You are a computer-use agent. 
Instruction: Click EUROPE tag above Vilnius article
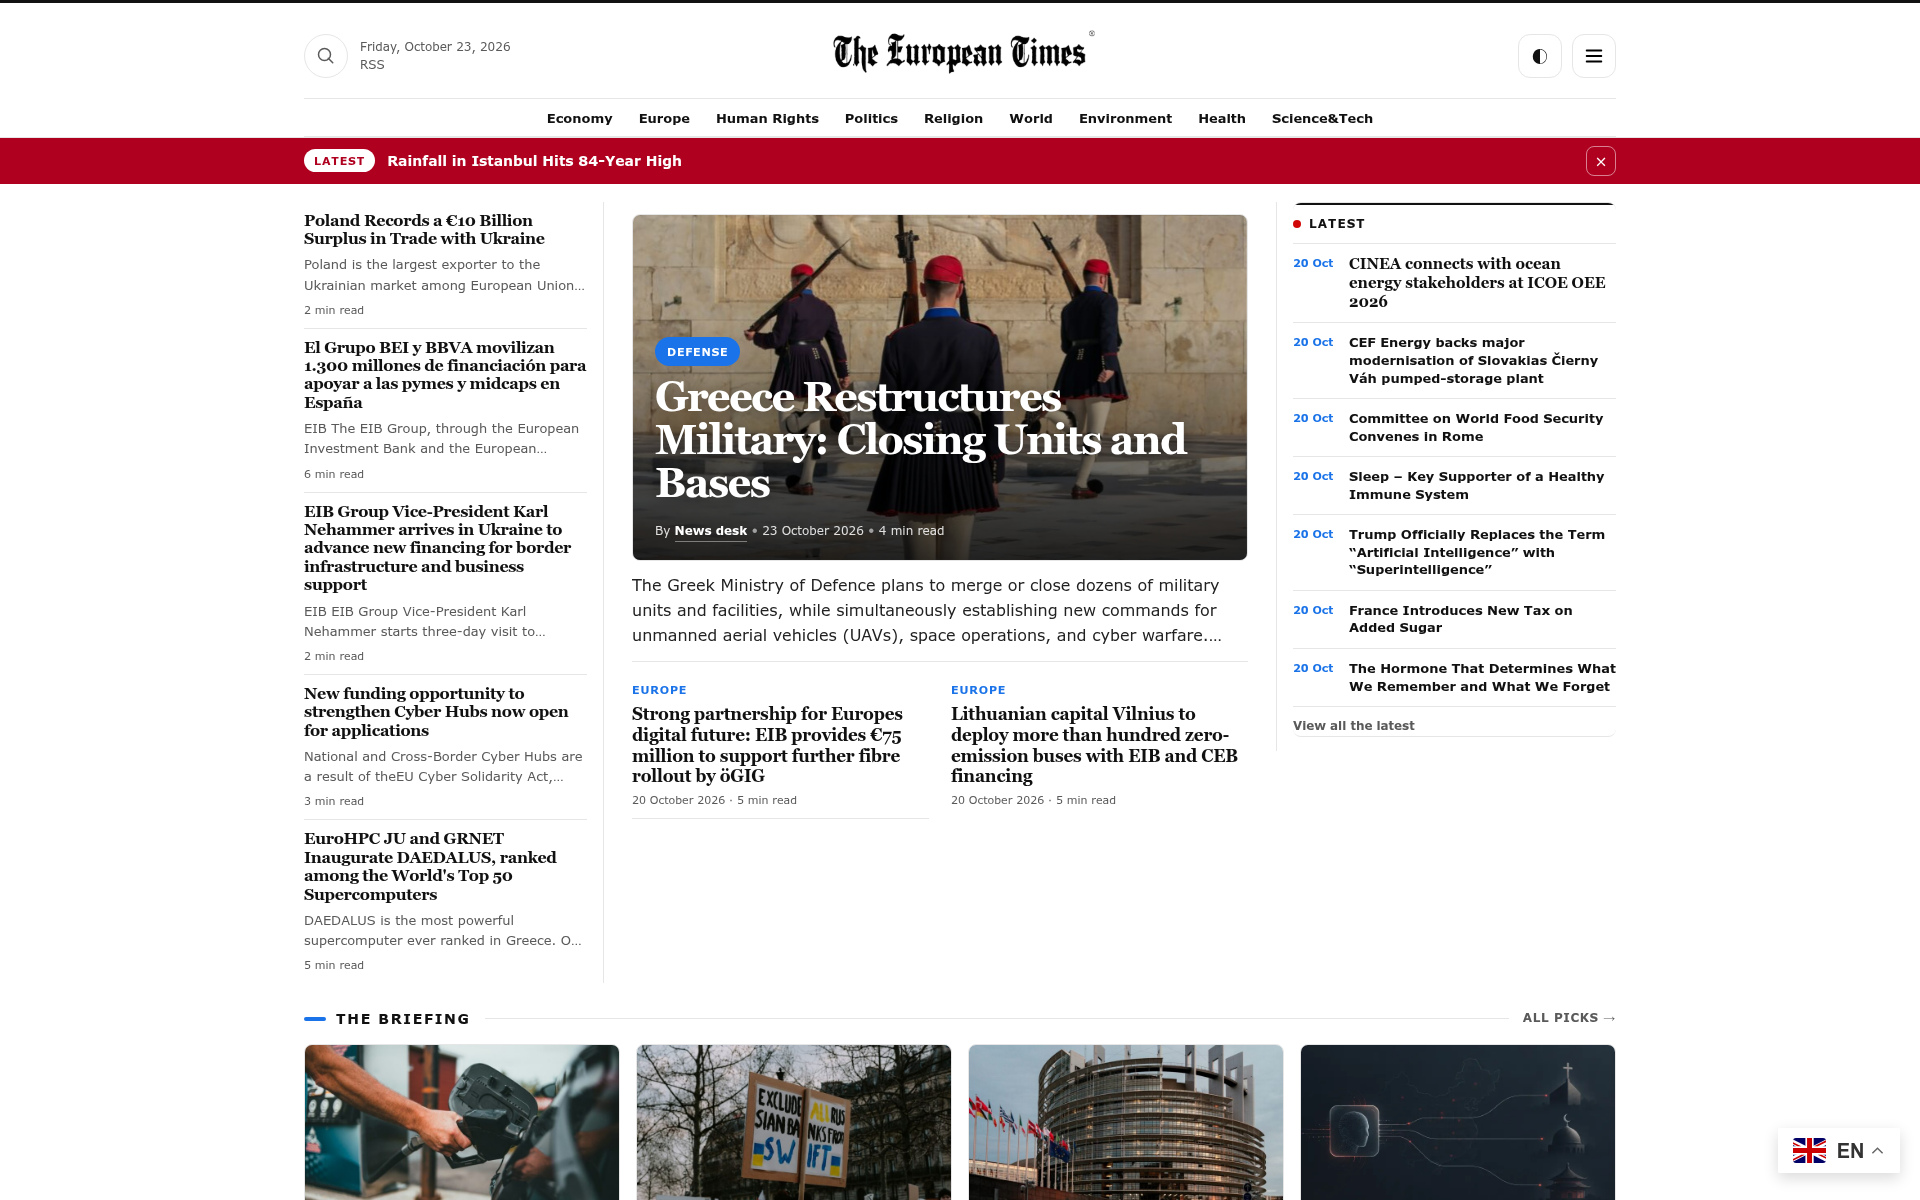(978, 690)
